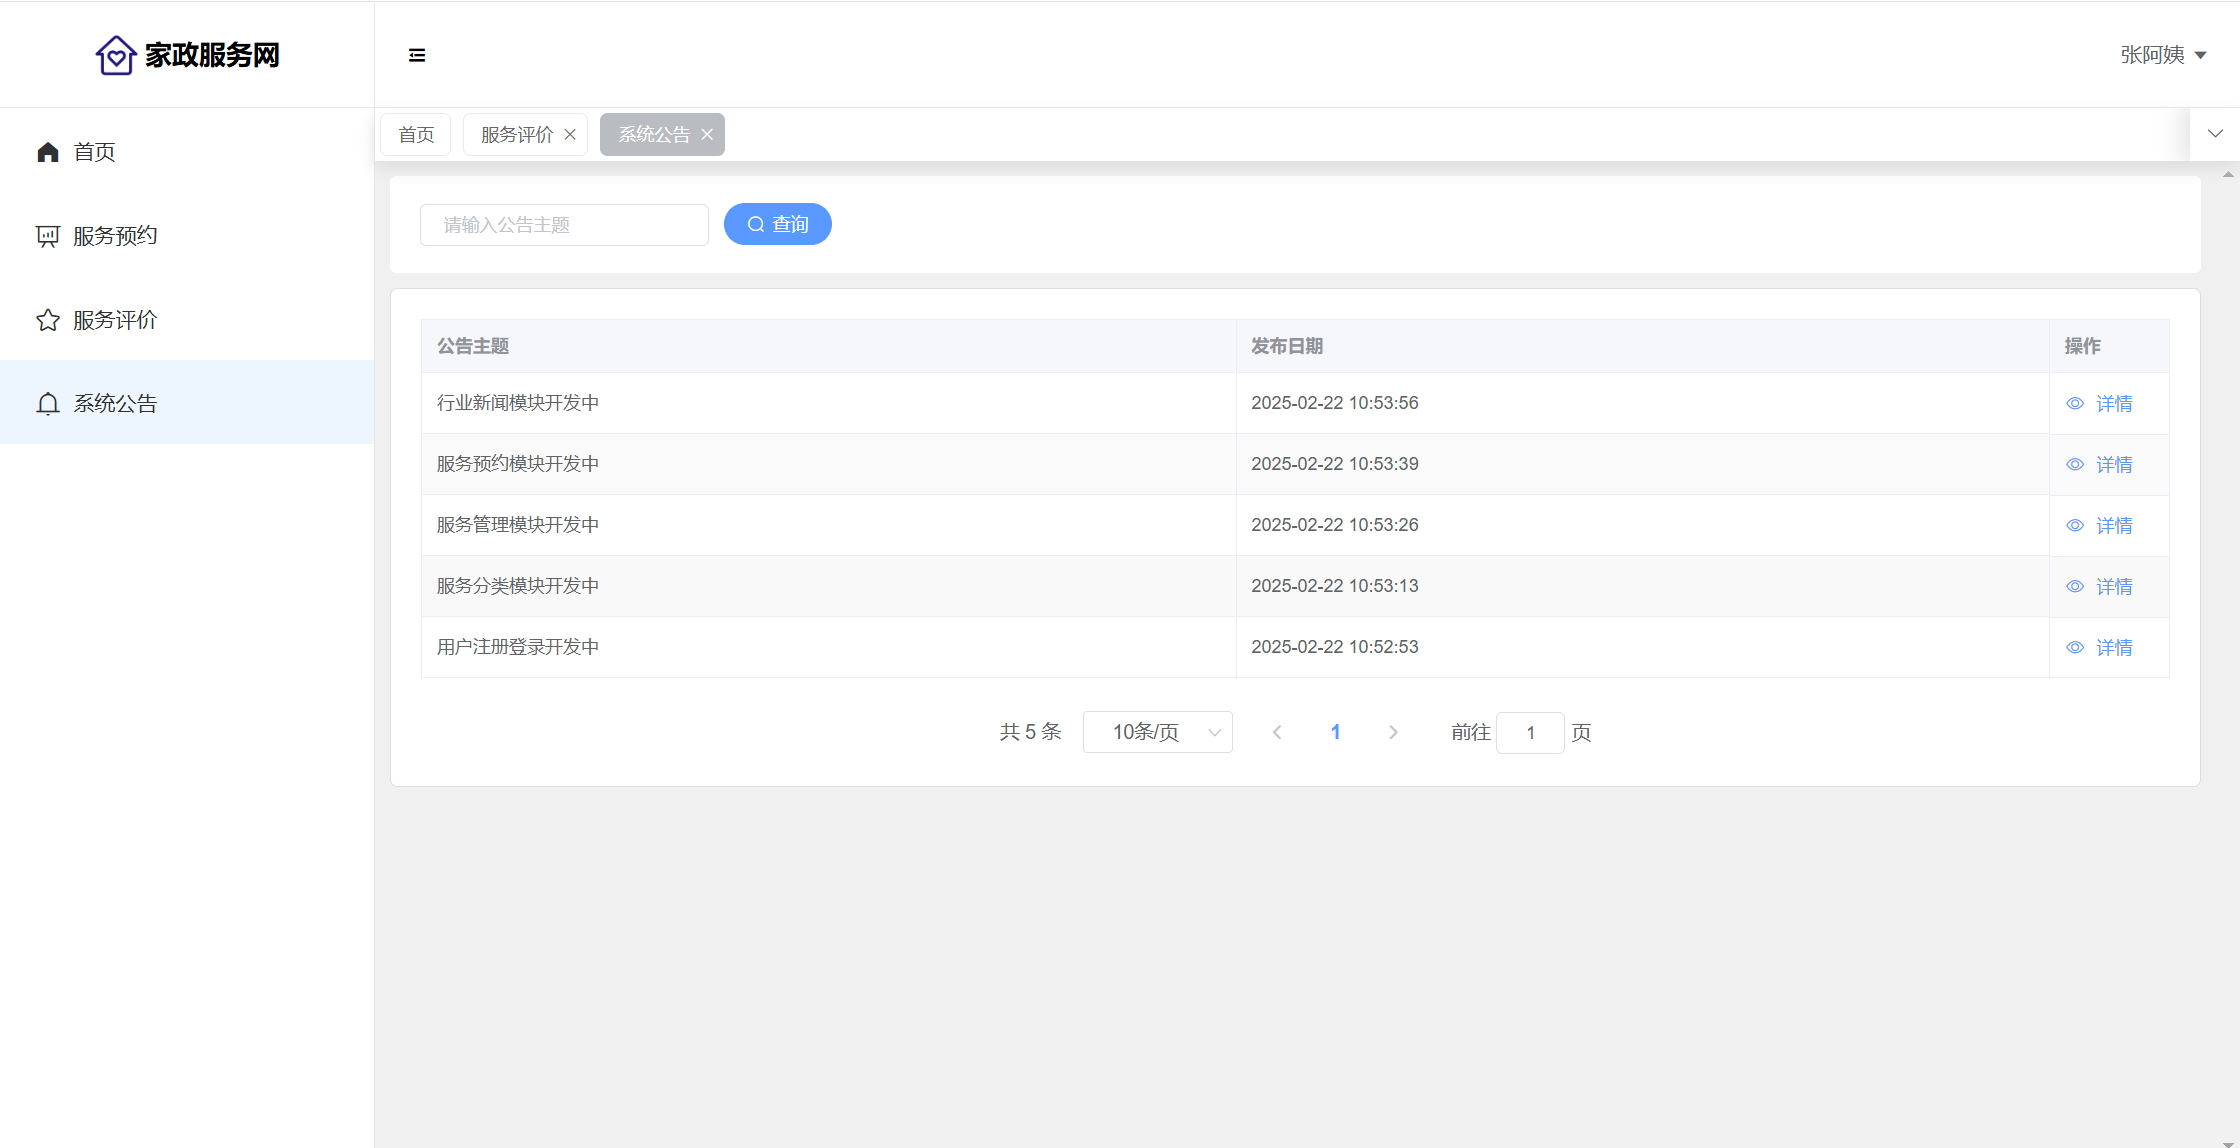The height and width of the screenshot is (1148, 2240).
Task: Click the sidebar collapse hamburger icon
Action: [x=417, y=55]
